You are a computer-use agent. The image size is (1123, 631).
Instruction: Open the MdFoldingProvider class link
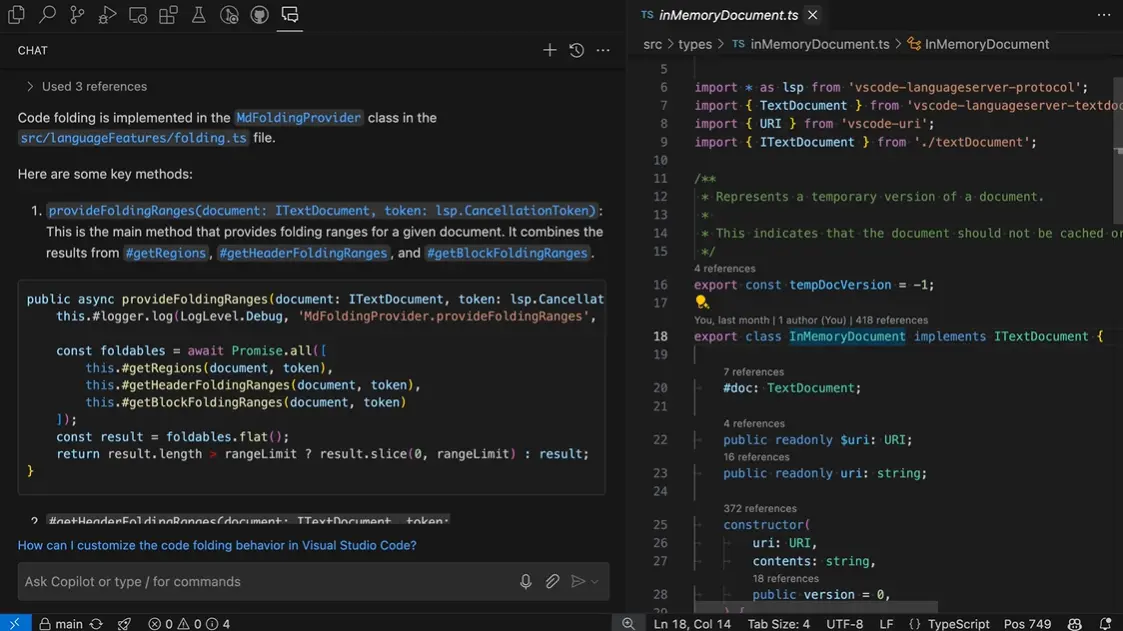[x=299, y=117]
